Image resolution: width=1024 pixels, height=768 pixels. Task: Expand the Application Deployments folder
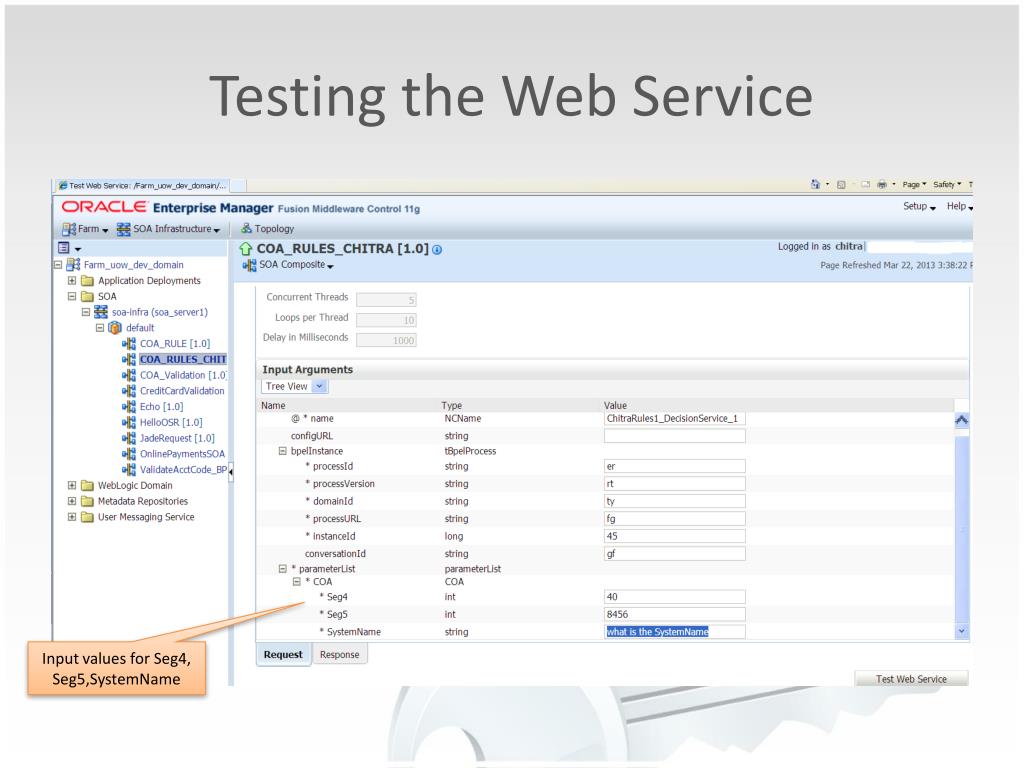[72, 280]
